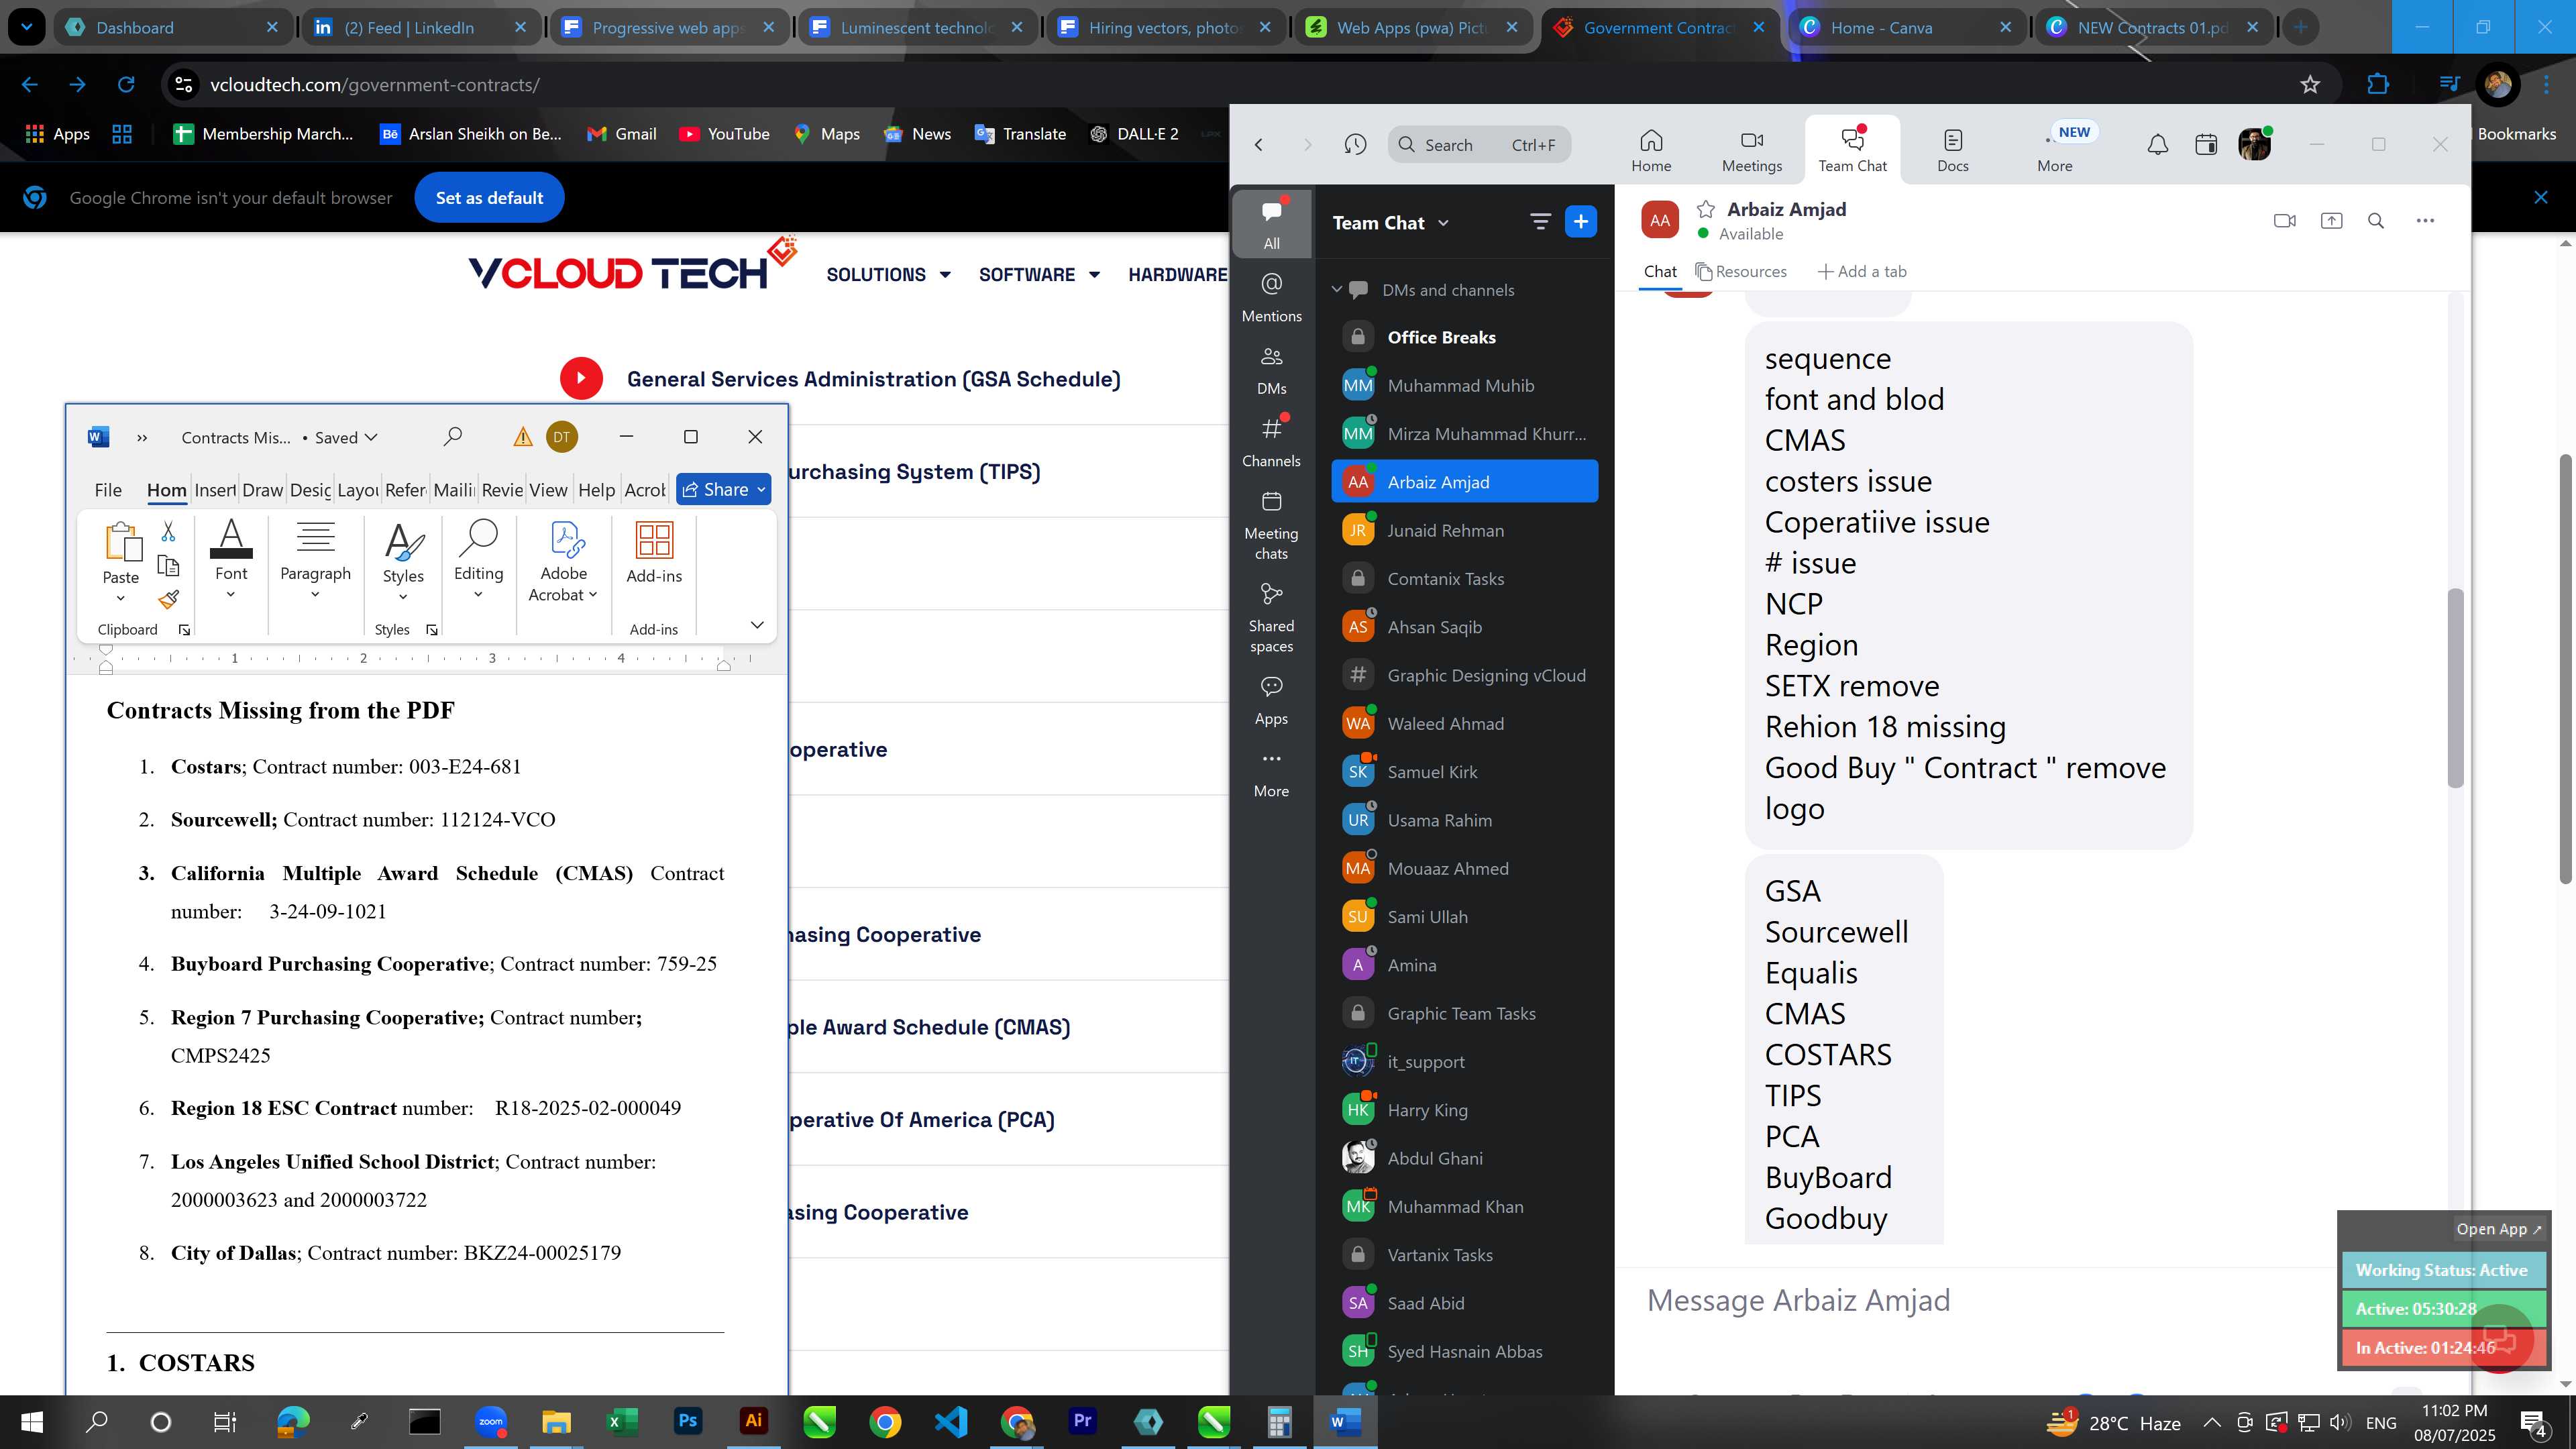This screenshot has height=1449, width=2576.
Task: Click the Zoom chat scrollbar thumb
Action: coord(2455,688)
